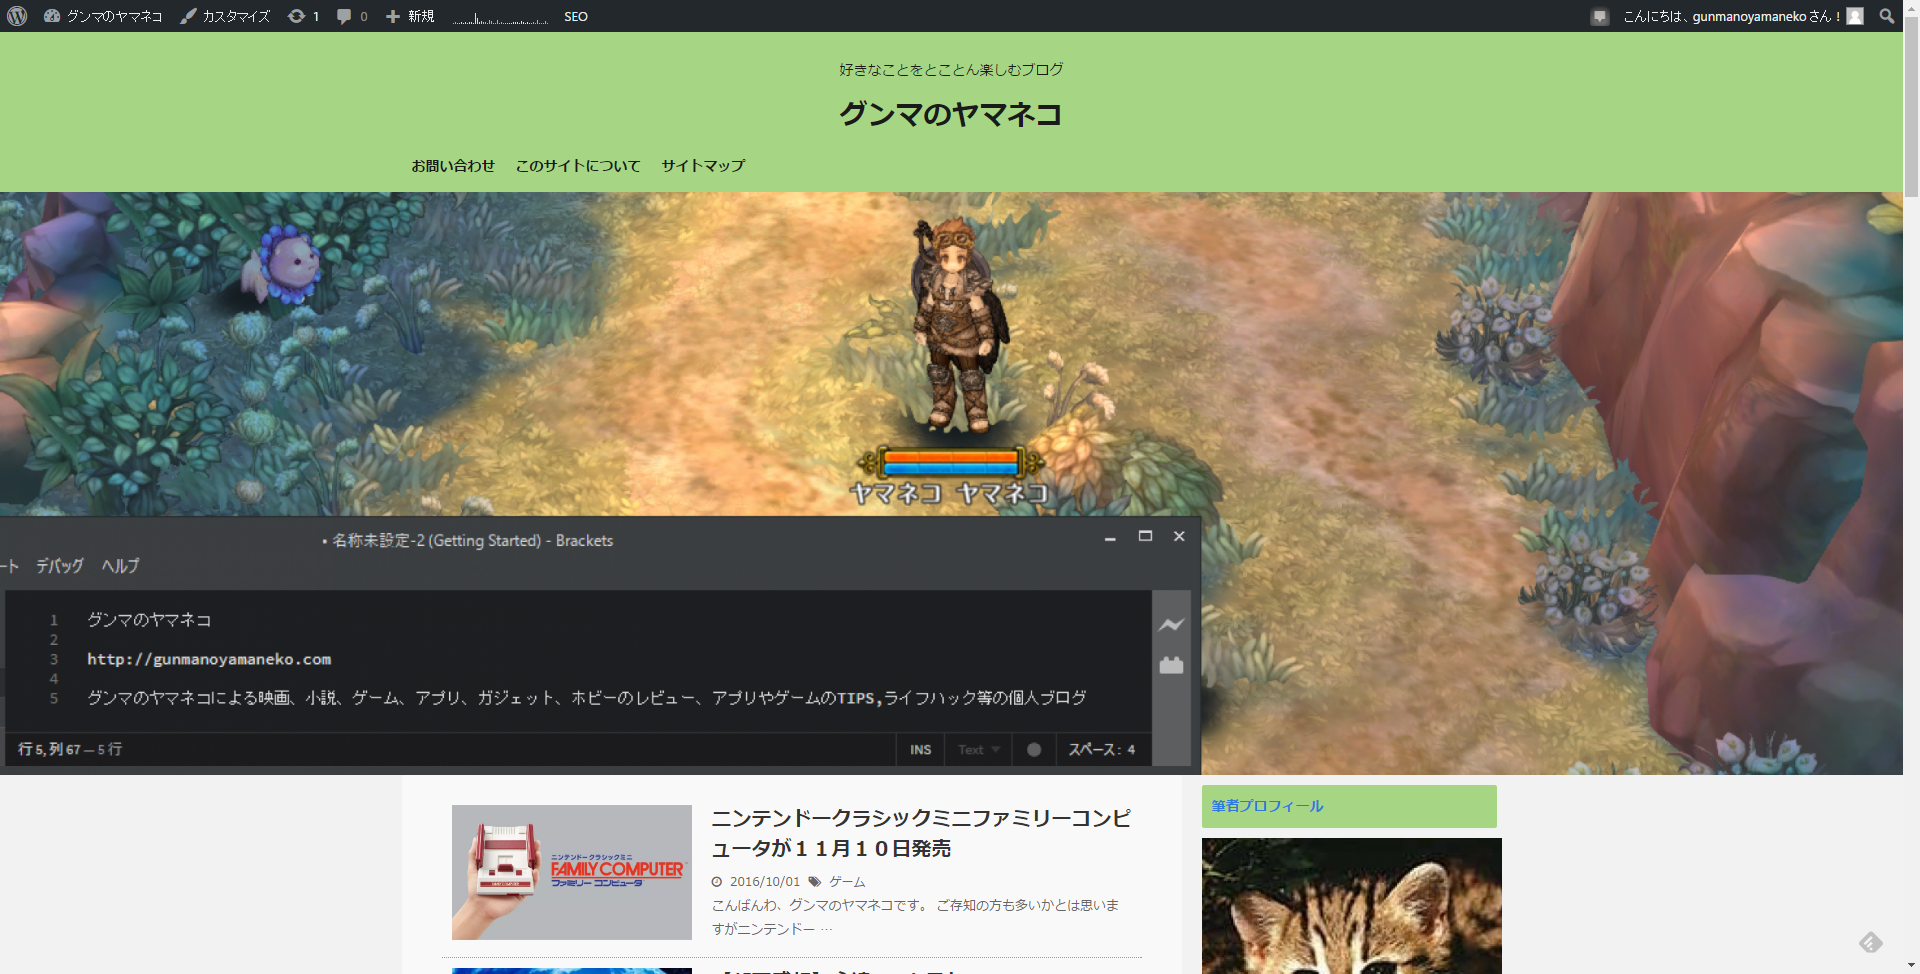Click 新規 to add new content
The width and height of the screenshot is (1920, 974).
(x=410, y=16)
